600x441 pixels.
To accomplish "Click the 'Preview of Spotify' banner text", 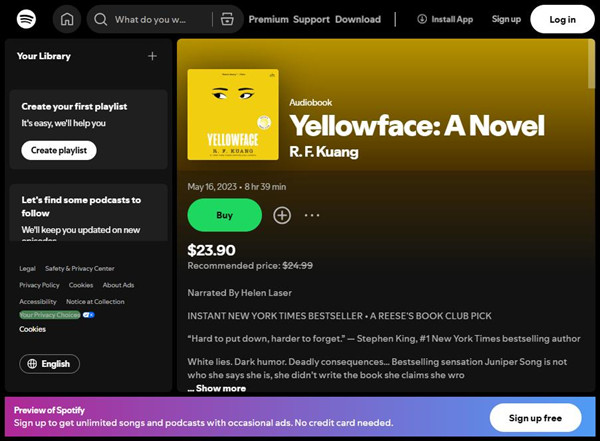I will click(x=49, y=410).
